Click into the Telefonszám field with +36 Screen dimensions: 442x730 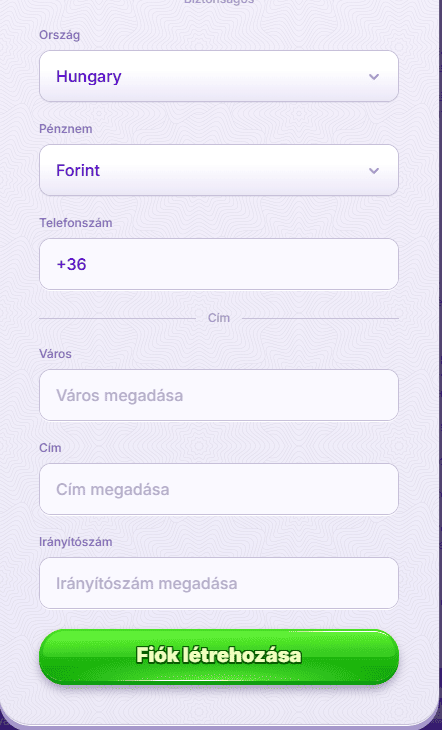pos(219,264)
